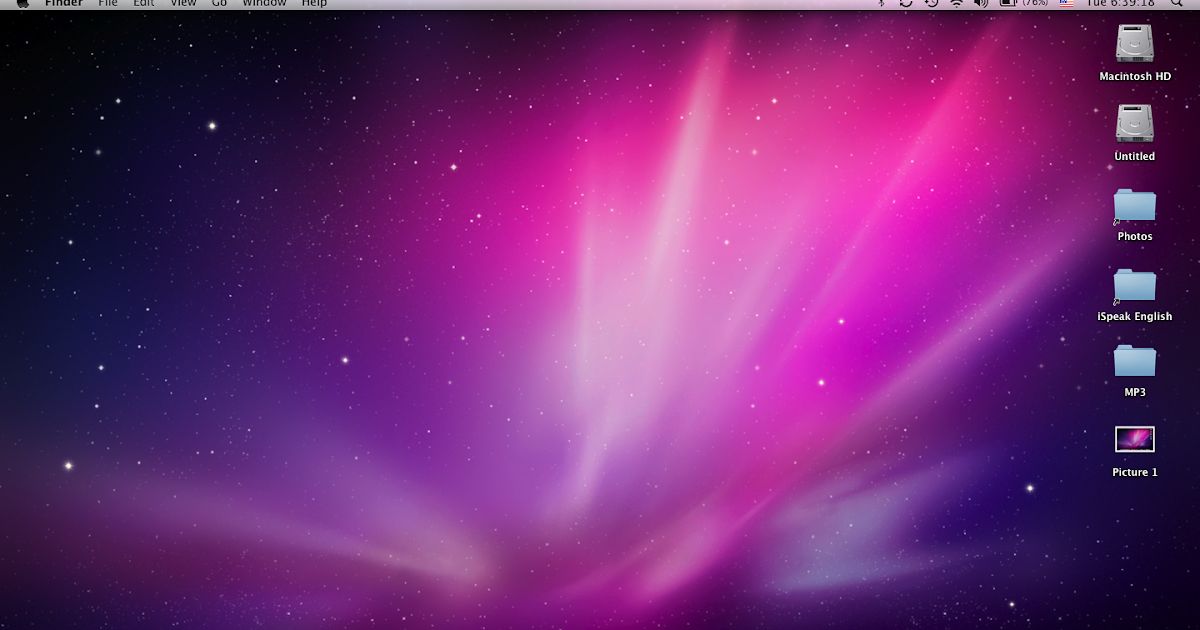This screenshot has width=1200, height=630.
Task: Open the File menu
Action: click(107, 3)
